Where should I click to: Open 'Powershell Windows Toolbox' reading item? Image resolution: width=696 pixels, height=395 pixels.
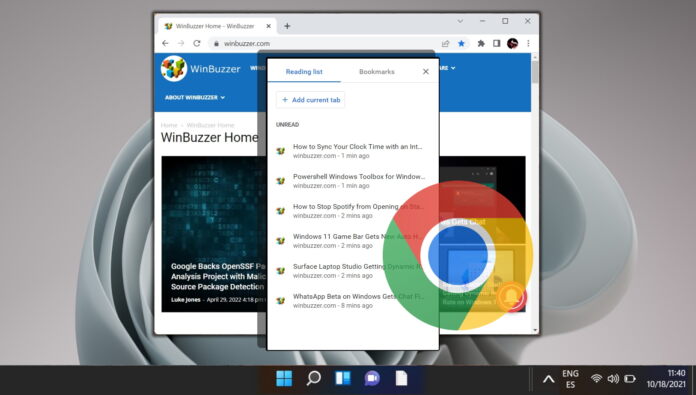(353, 181)
